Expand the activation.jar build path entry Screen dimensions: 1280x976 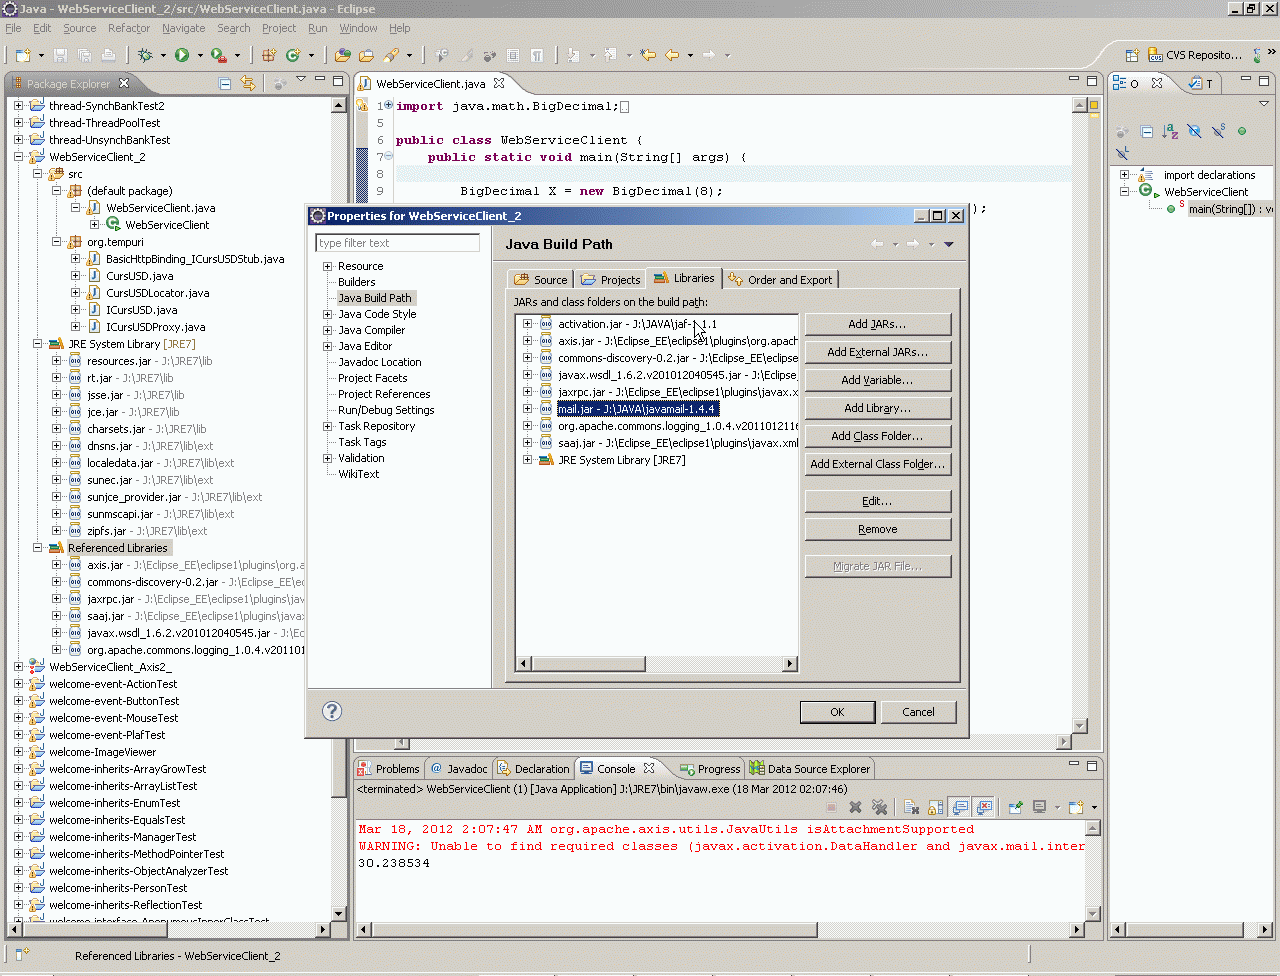click(x=527, y=324)
